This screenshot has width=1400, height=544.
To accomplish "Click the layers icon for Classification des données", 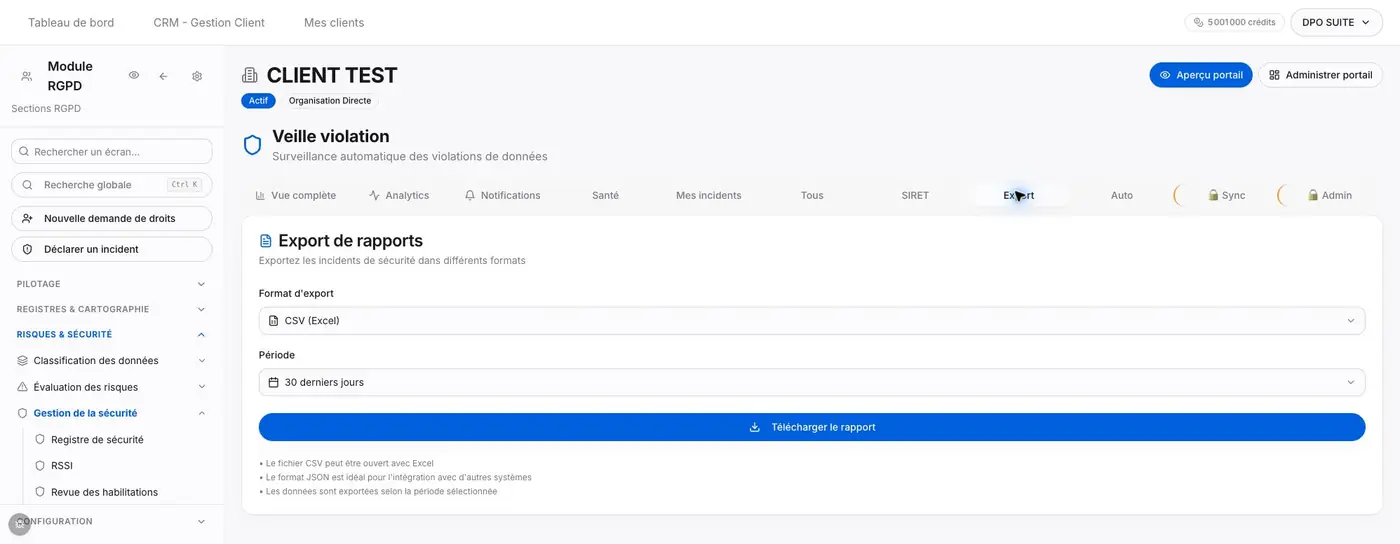I will click(x=23, y=361).
